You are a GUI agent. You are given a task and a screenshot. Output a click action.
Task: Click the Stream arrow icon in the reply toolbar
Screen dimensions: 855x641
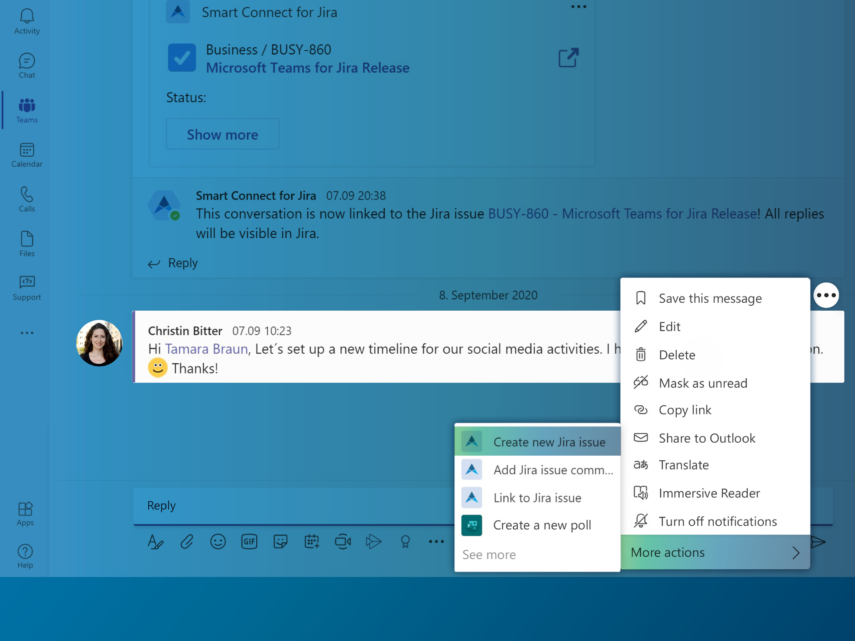coord(374,541)
